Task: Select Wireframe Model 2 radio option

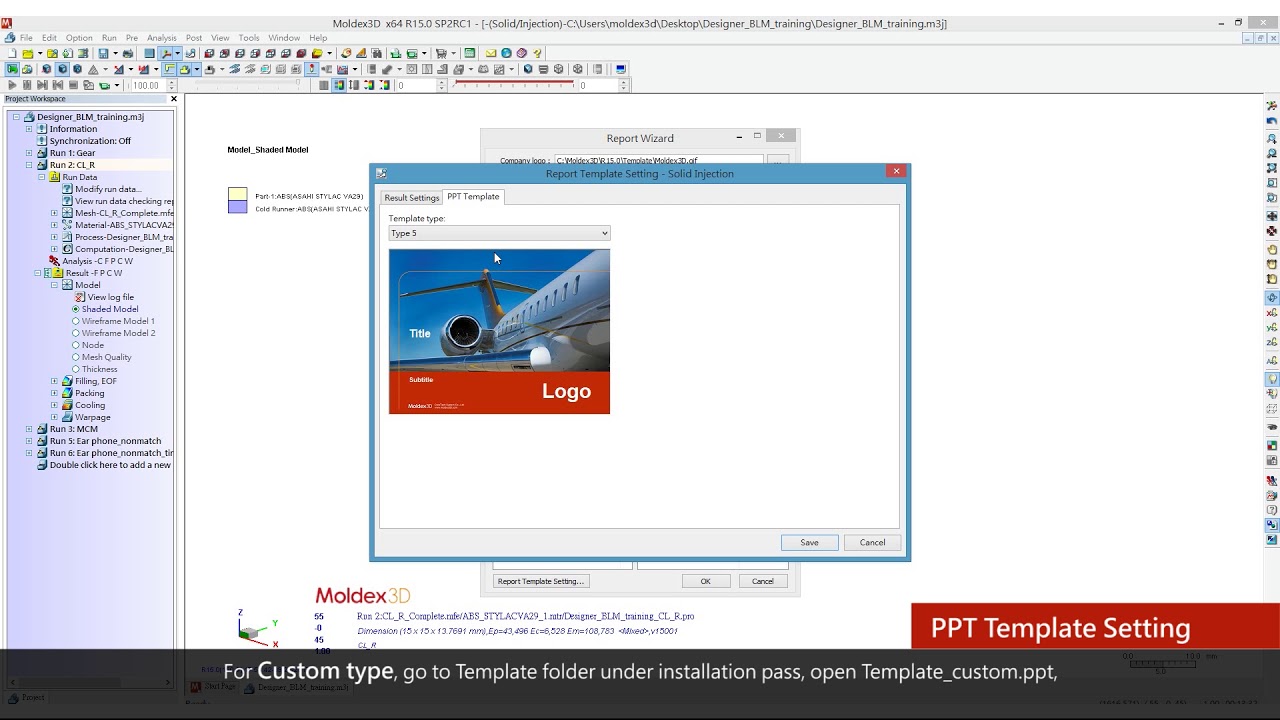Action: 76,333
